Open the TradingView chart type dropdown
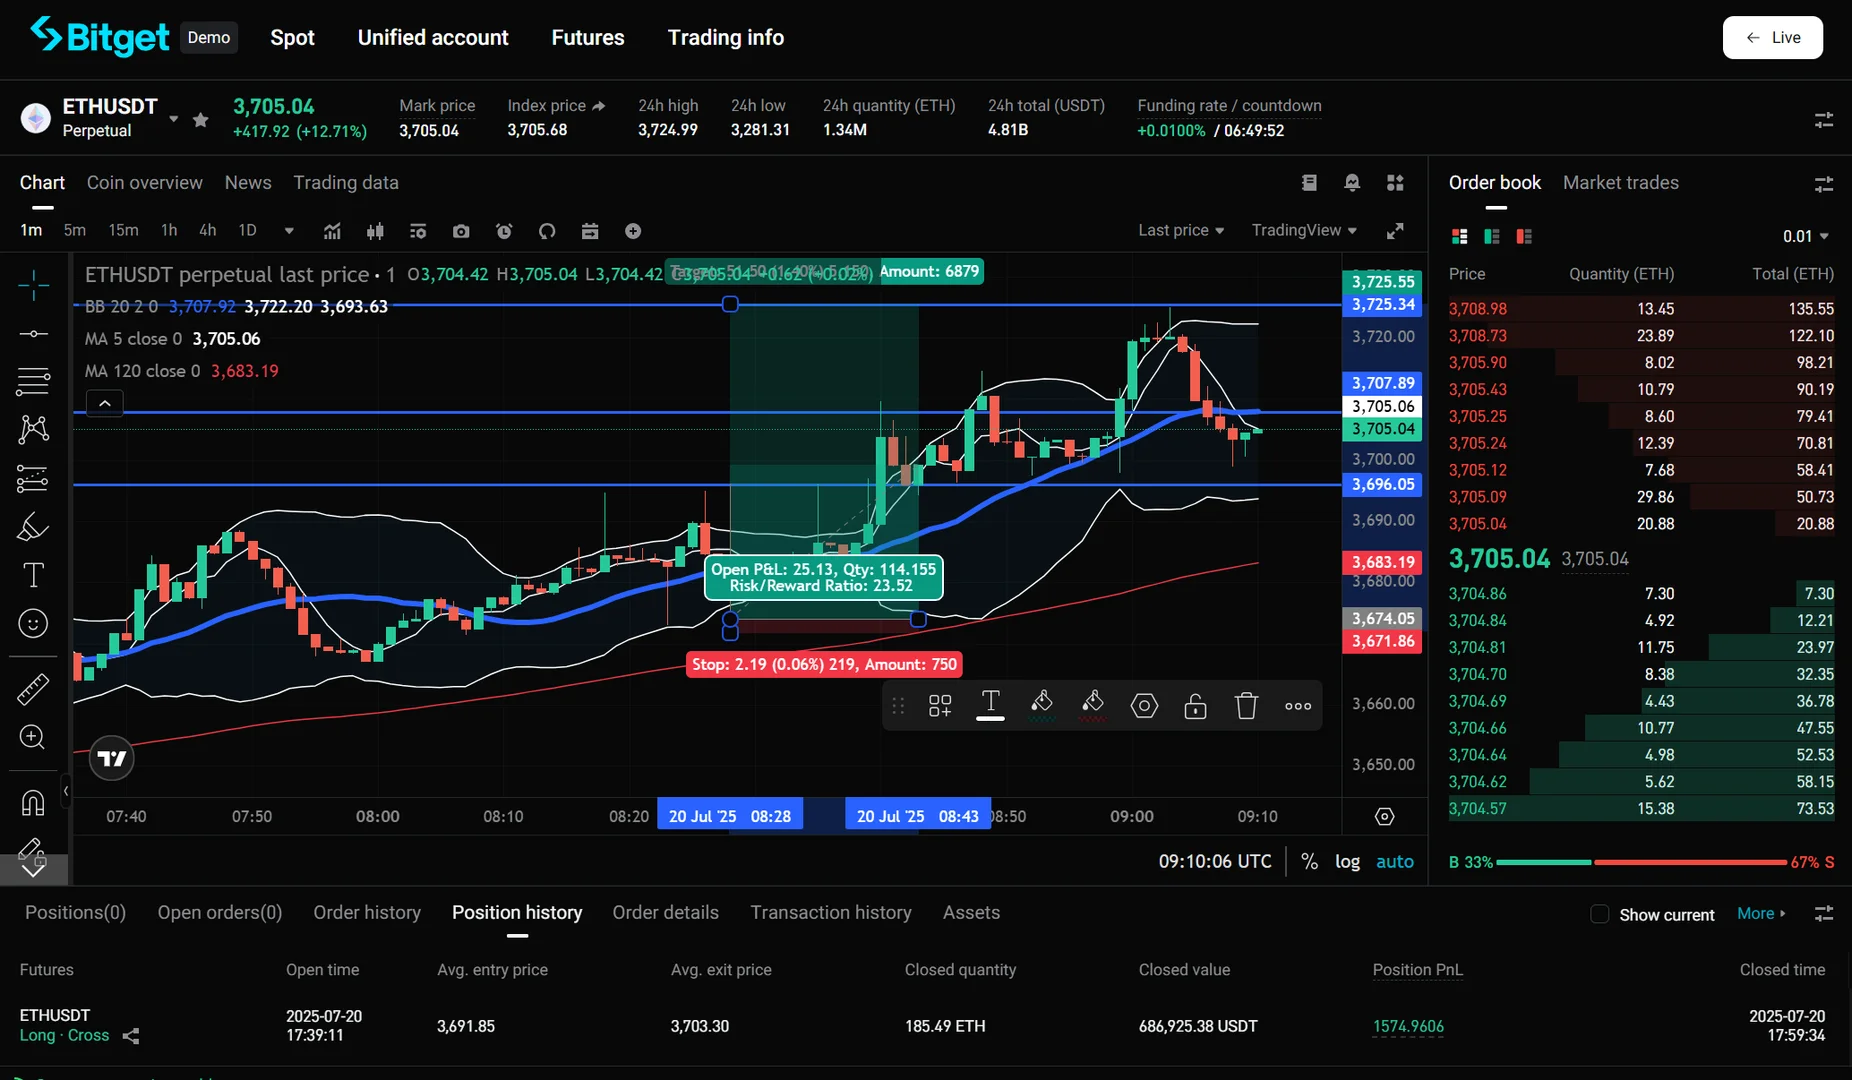The width and height of the screenshot is (1852, 1080). click(1303, 230)
